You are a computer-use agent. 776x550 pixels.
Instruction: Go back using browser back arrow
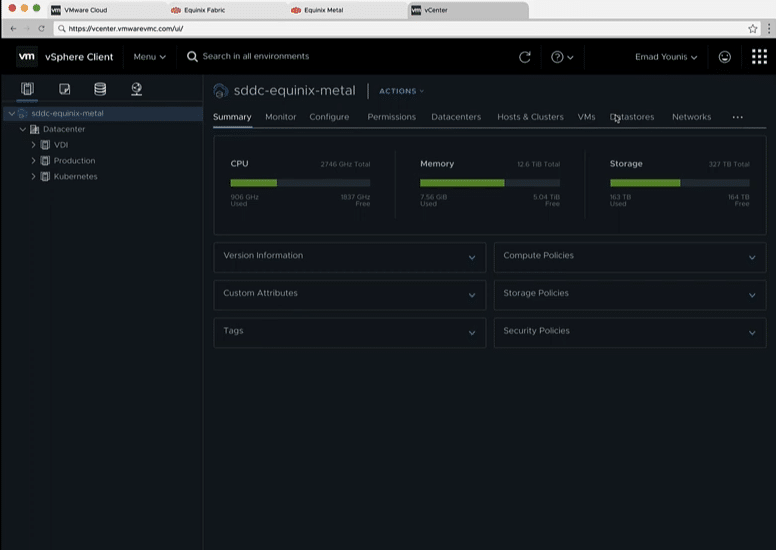pos(13,29)
